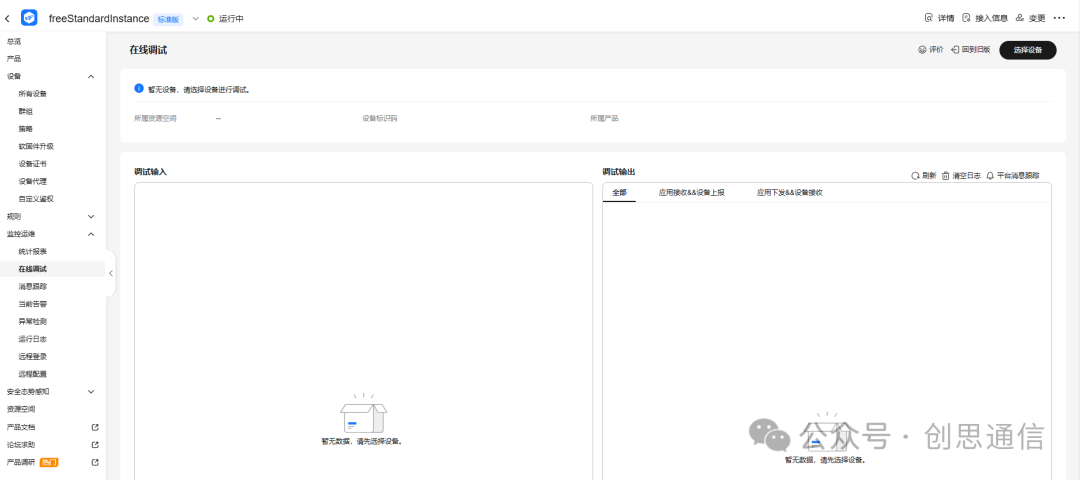Click the back arrow beside the instance logo
The height and width of the screenshot is (480, 1080).
[8, 19]
